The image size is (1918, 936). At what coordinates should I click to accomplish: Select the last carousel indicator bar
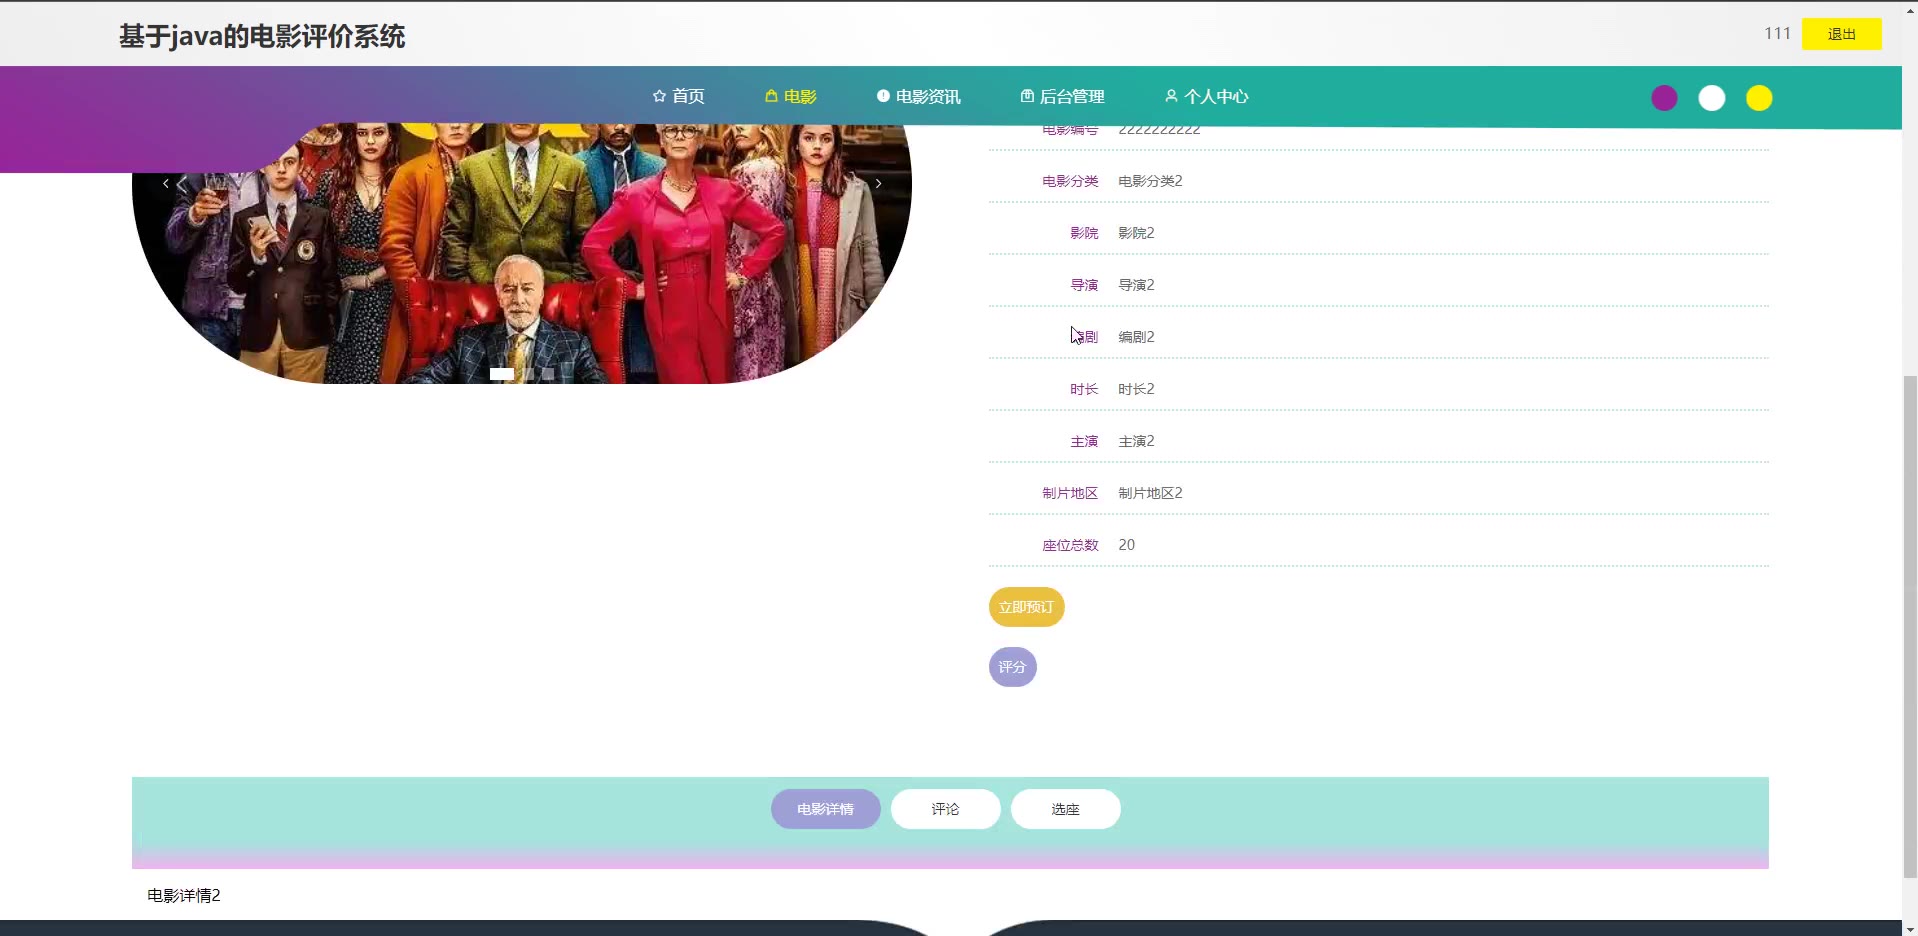point(548,374)
